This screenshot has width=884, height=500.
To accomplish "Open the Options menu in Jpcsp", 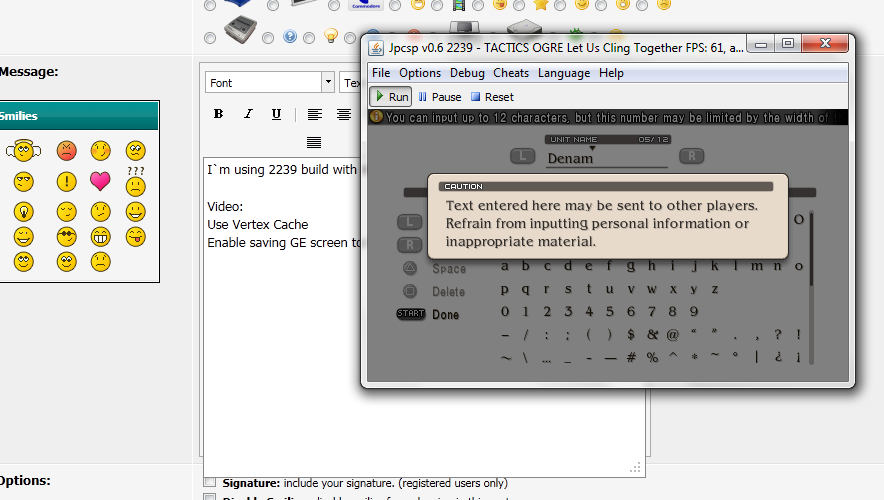I will coord(420,73).
